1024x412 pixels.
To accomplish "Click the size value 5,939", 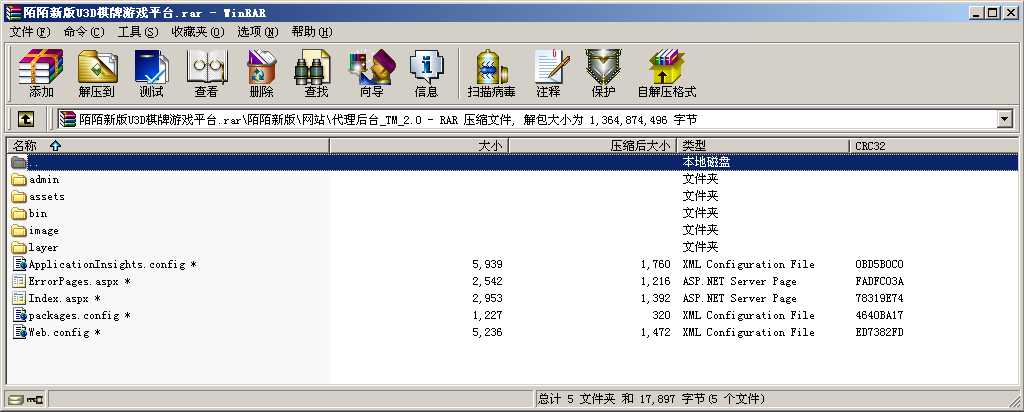I will point(487,264).
